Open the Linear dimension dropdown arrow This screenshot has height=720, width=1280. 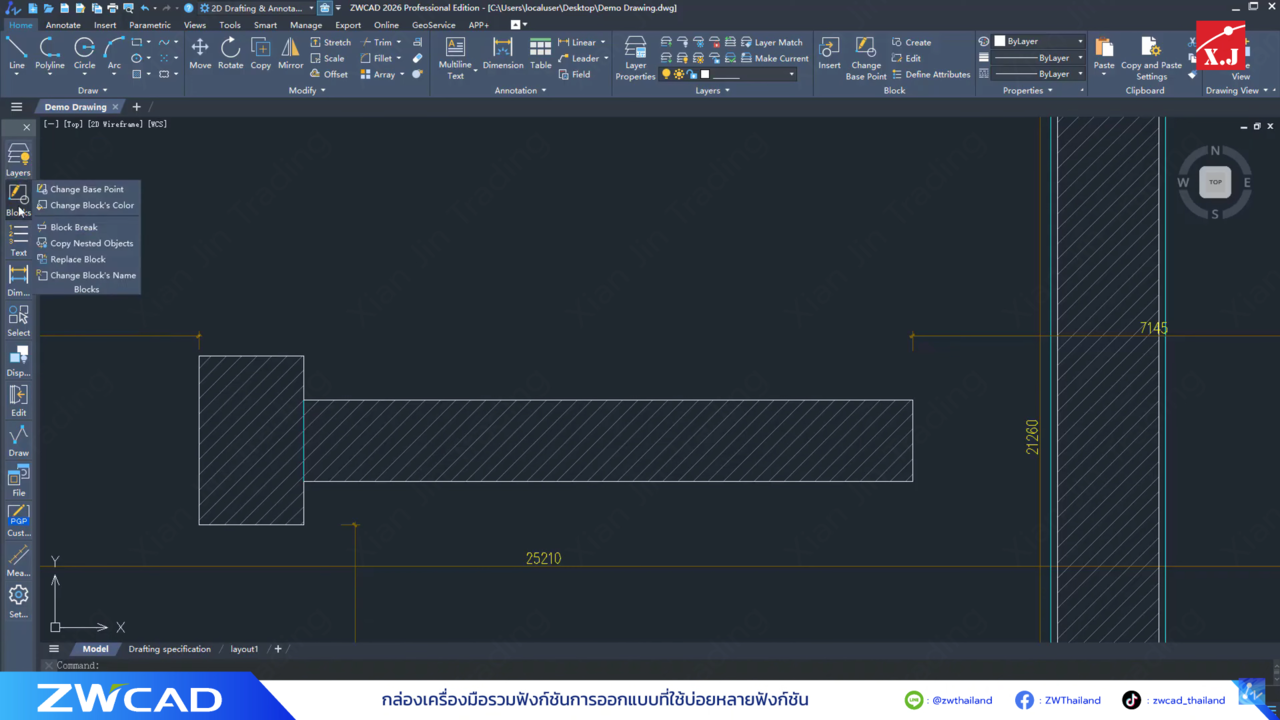pyautogui.click(x=603, y=42)
